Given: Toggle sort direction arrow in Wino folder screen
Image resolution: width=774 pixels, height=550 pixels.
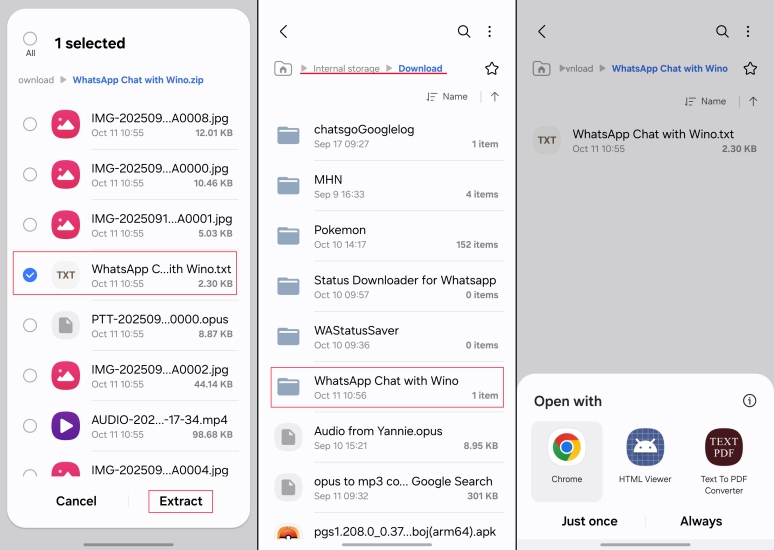Looking at the screenshot, I should [x=753, y=101].
